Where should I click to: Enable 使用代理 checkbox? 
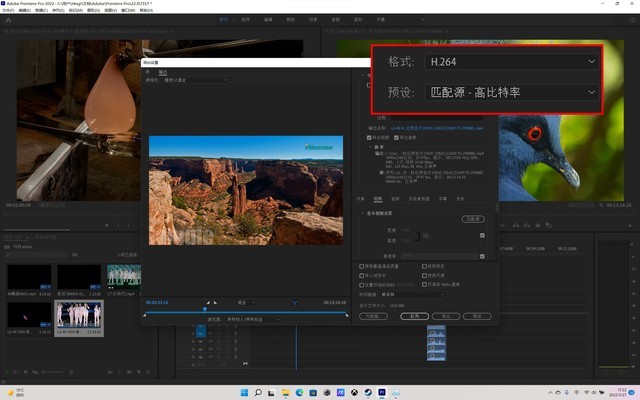(424, 276)
